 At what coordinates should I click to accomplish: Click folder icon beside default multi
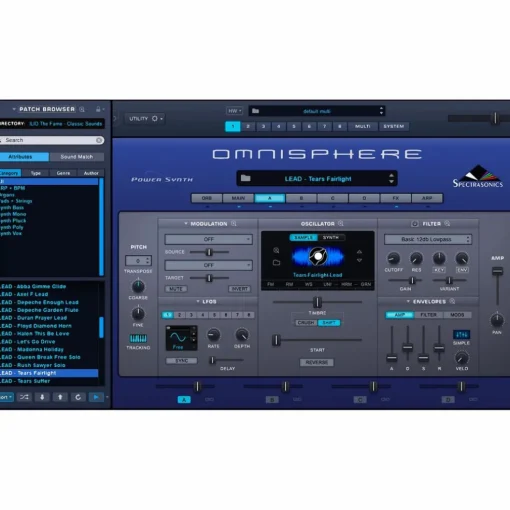256,111
